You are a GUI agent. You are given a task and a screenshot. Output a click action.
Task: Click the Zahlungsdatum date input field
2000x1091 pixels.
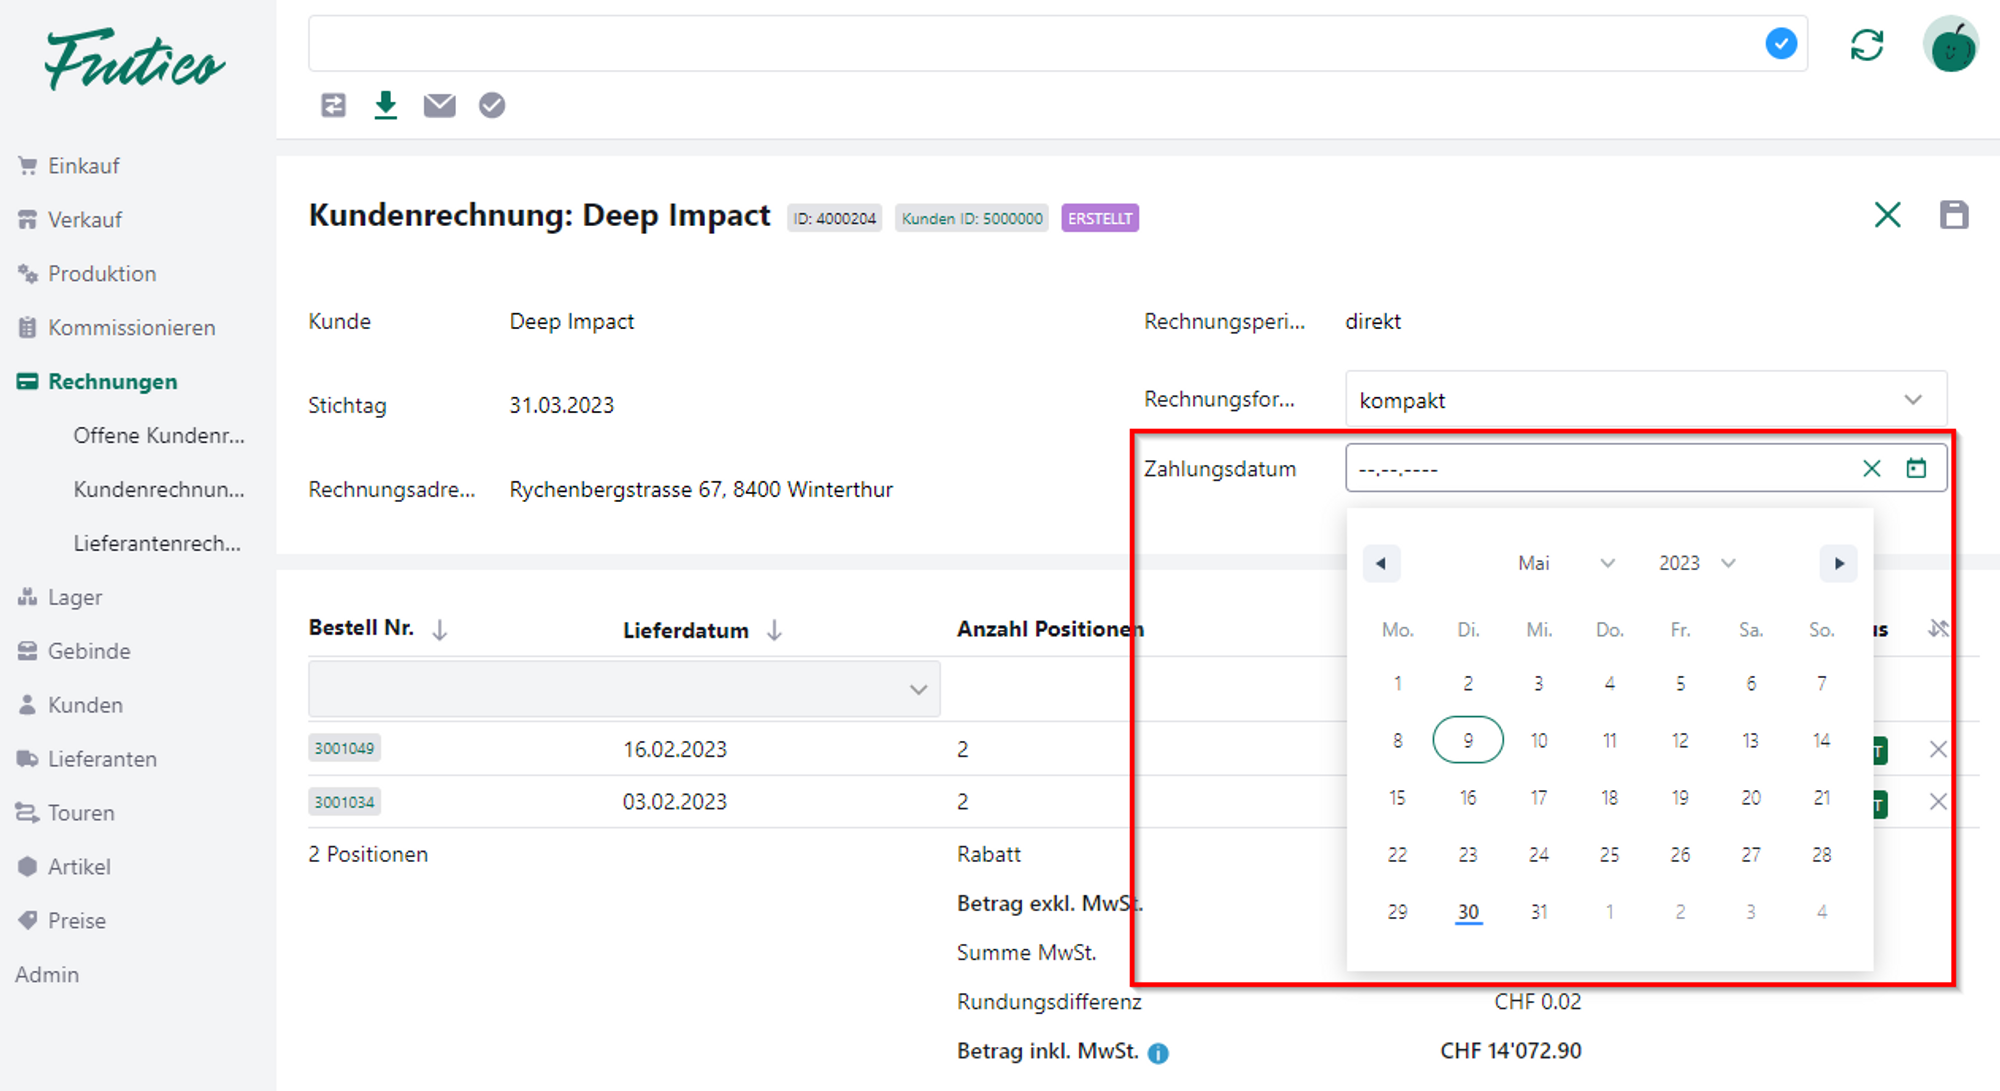click(x=1600, y=468)
